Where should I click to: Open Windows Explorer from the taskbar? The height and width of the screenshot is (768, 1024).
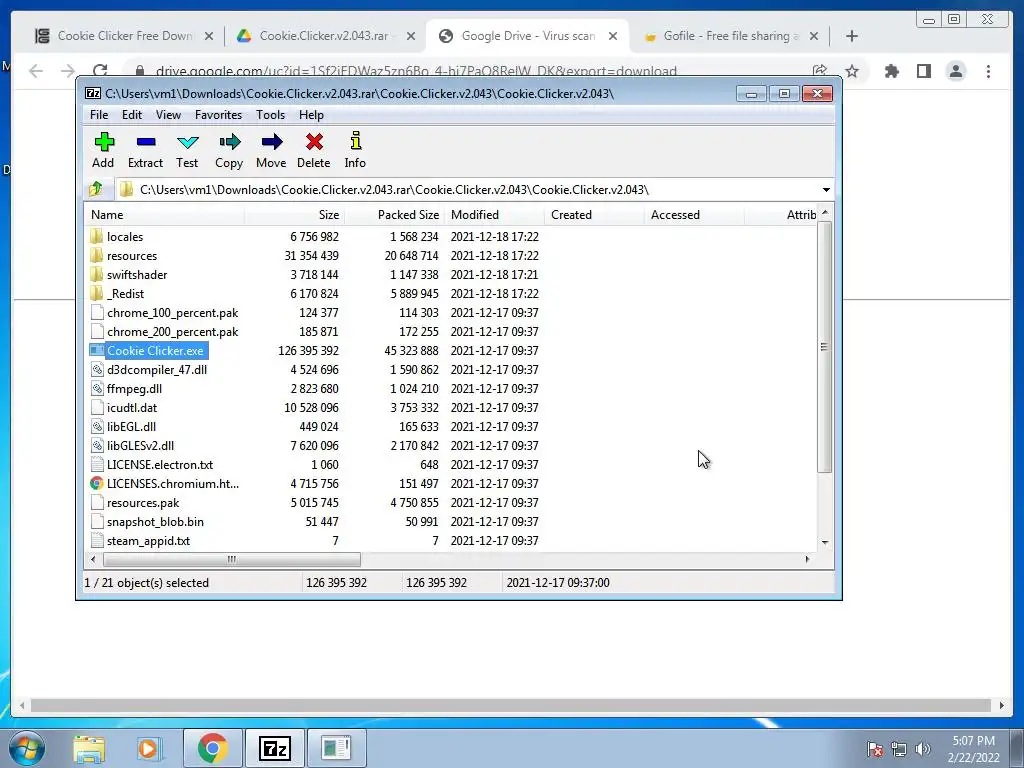[x=89, y=748]
